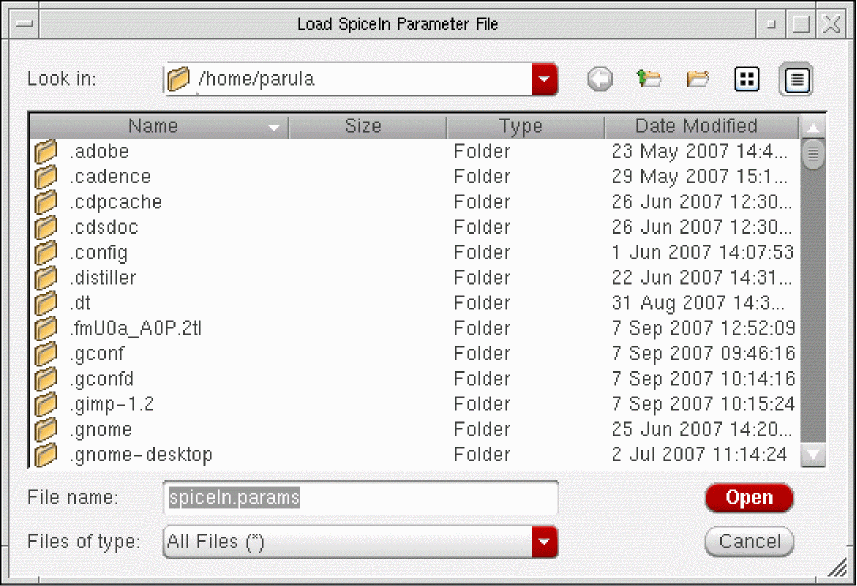Click the File name input field
This screenshot has width=857, height=586.
361,498
